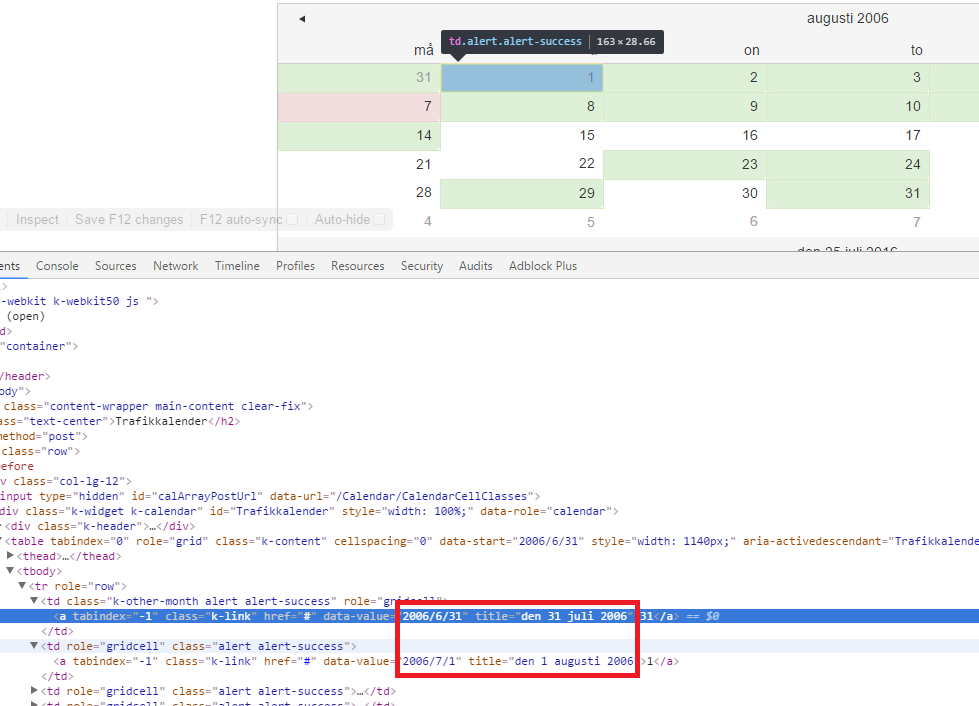Select calendar day 21
The width and height of the screenshot is (979, 706).
[x=360, y=164]
